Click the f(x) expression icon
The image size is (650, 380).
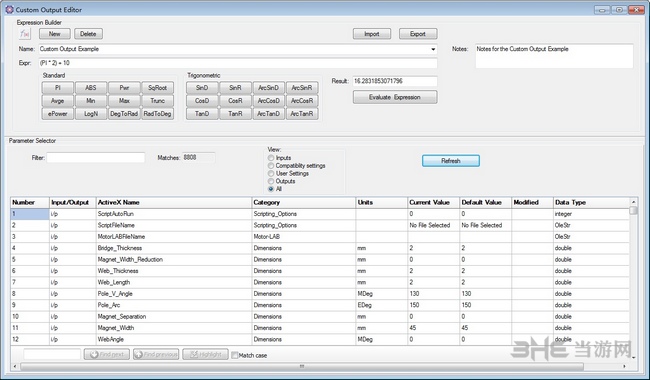pyautogui.click(x=25, y=34)
